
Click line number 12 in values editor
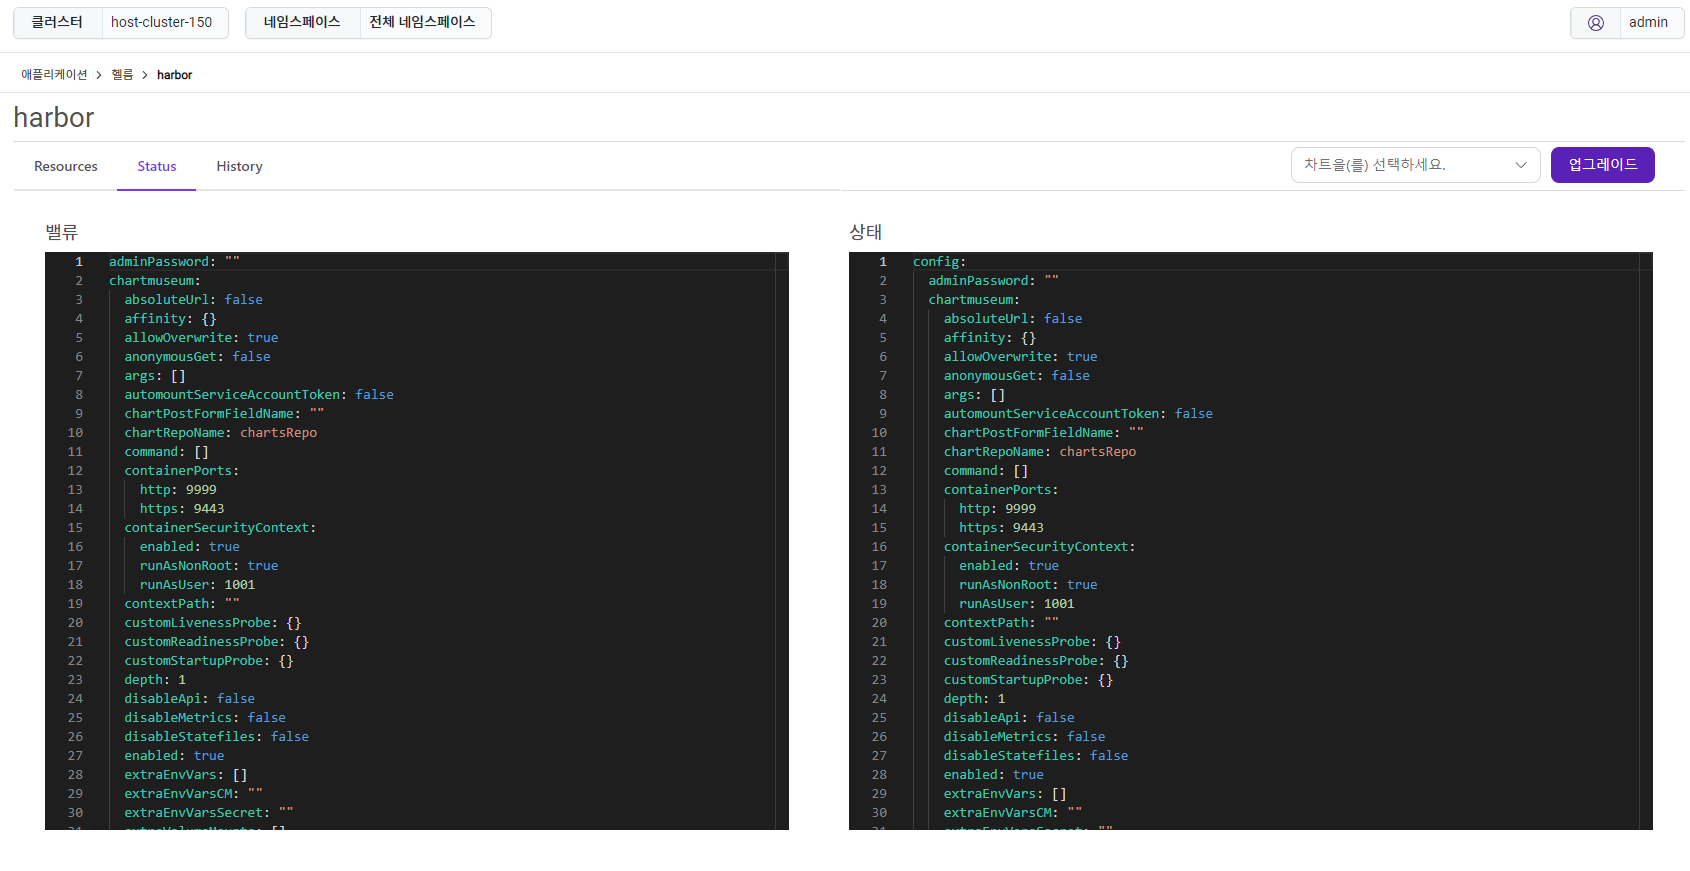(x=75, y=470)
